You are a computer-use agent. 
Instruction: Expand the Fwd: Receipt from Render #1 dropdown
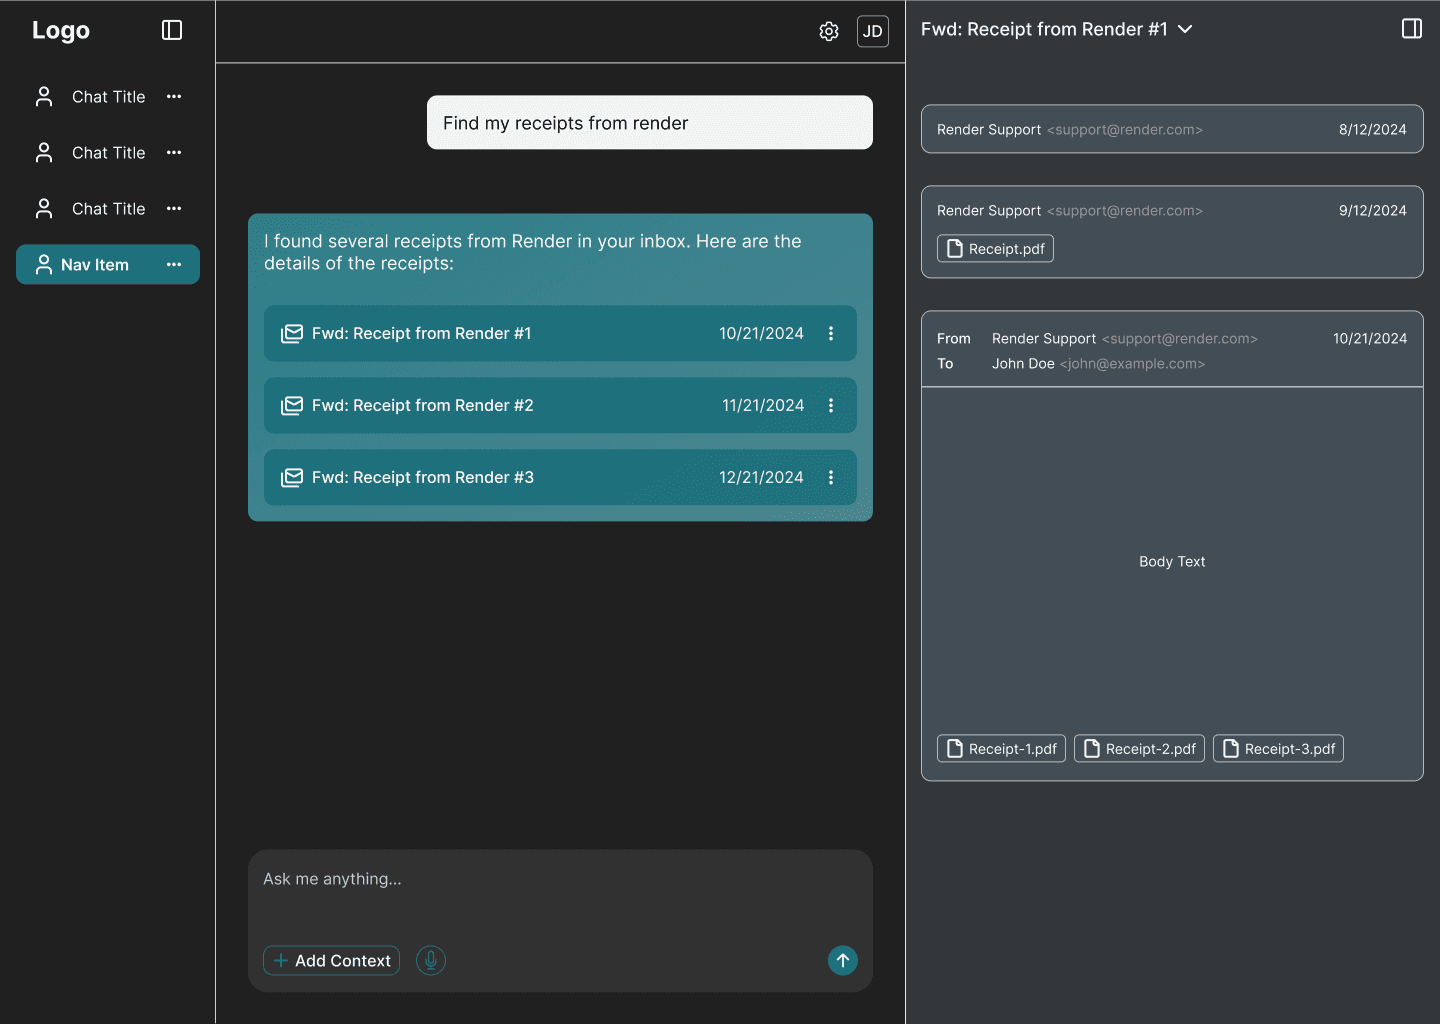coord(1186,30)
